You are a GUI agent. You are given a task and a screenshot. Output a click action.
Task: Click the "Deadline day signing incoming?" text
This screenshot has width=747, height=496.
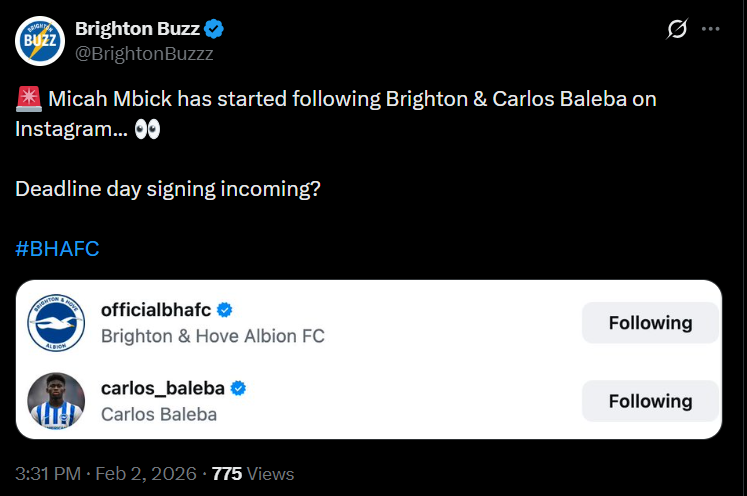[x=167, y=187]
